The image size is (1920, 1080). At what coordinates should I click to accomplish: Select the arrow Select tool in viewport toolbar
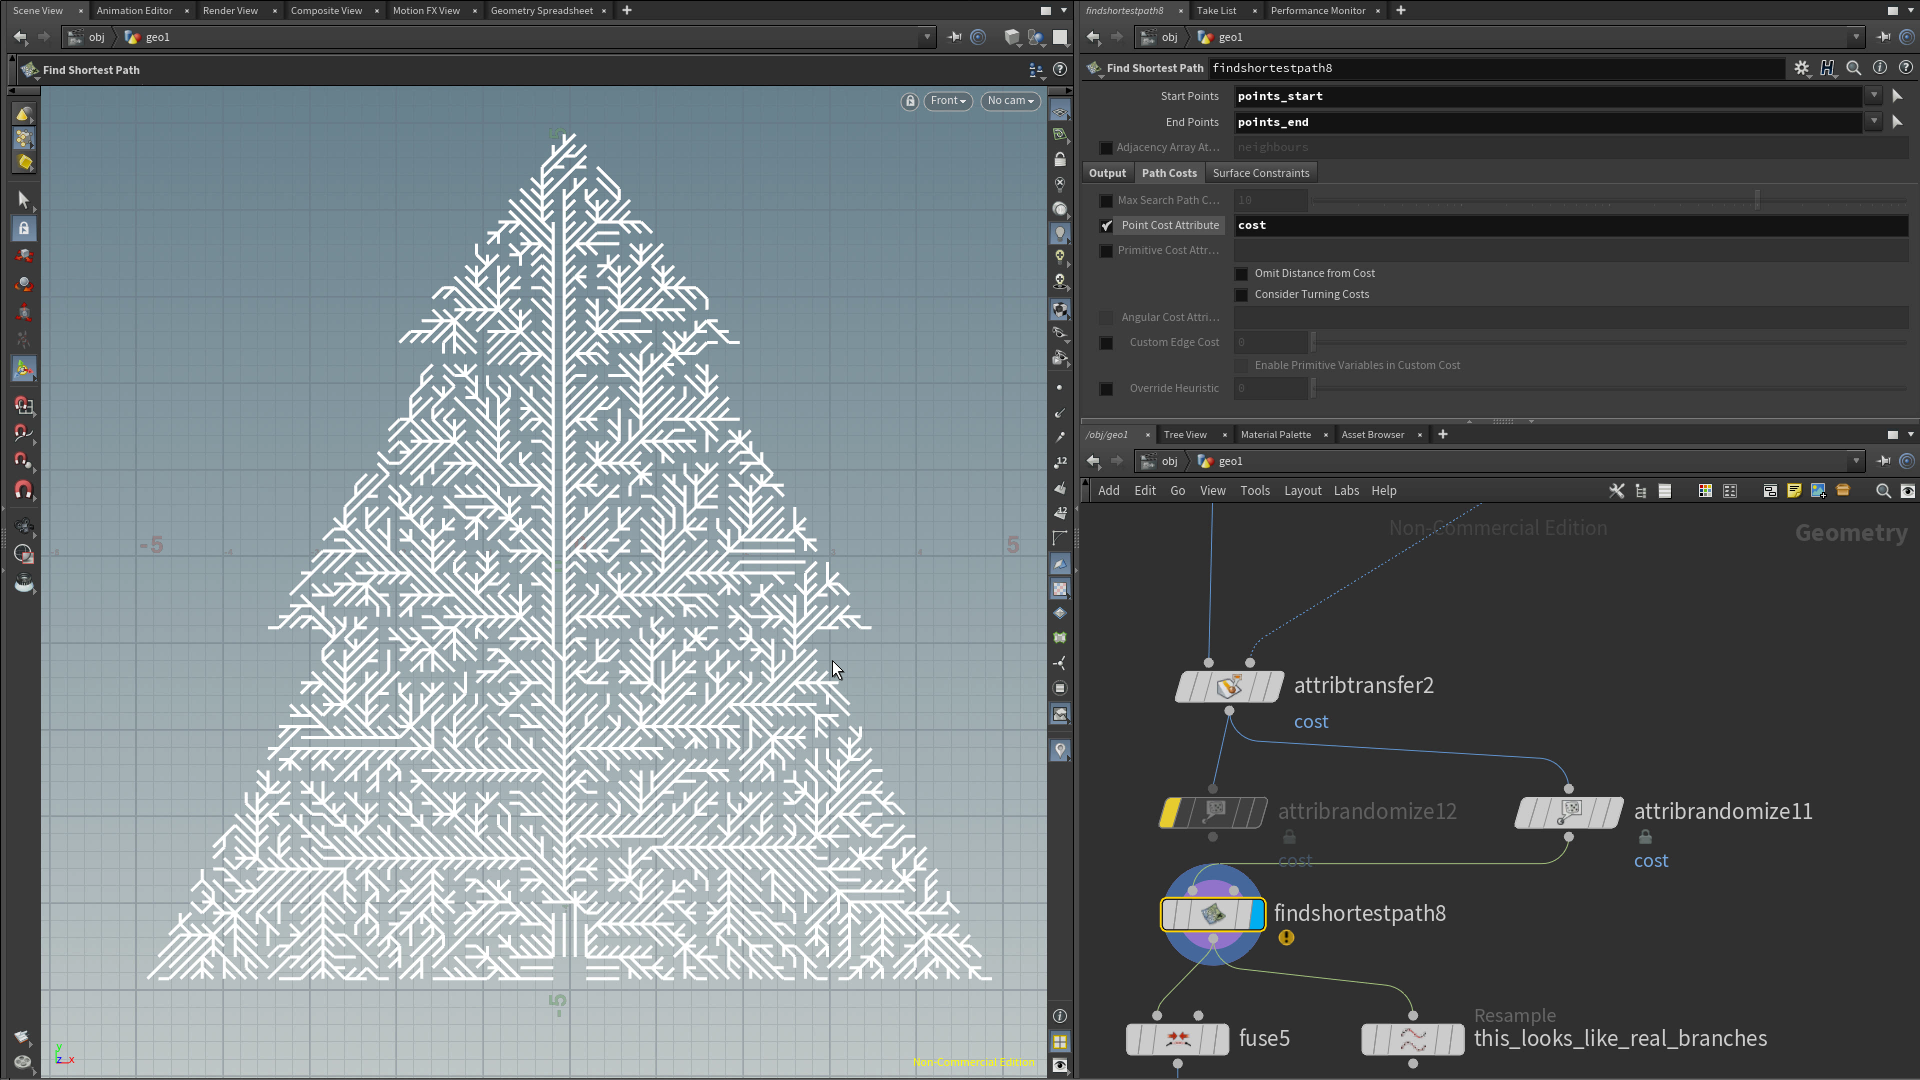(x=24, y=199)
